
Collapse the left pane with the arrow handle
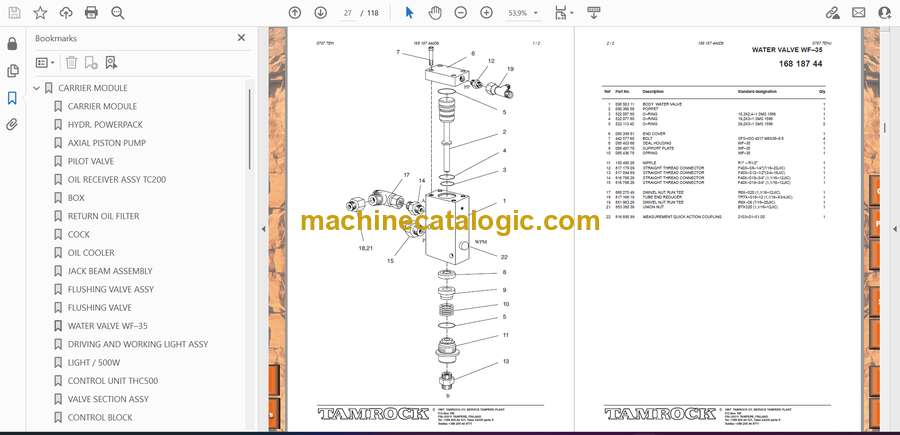263,229
